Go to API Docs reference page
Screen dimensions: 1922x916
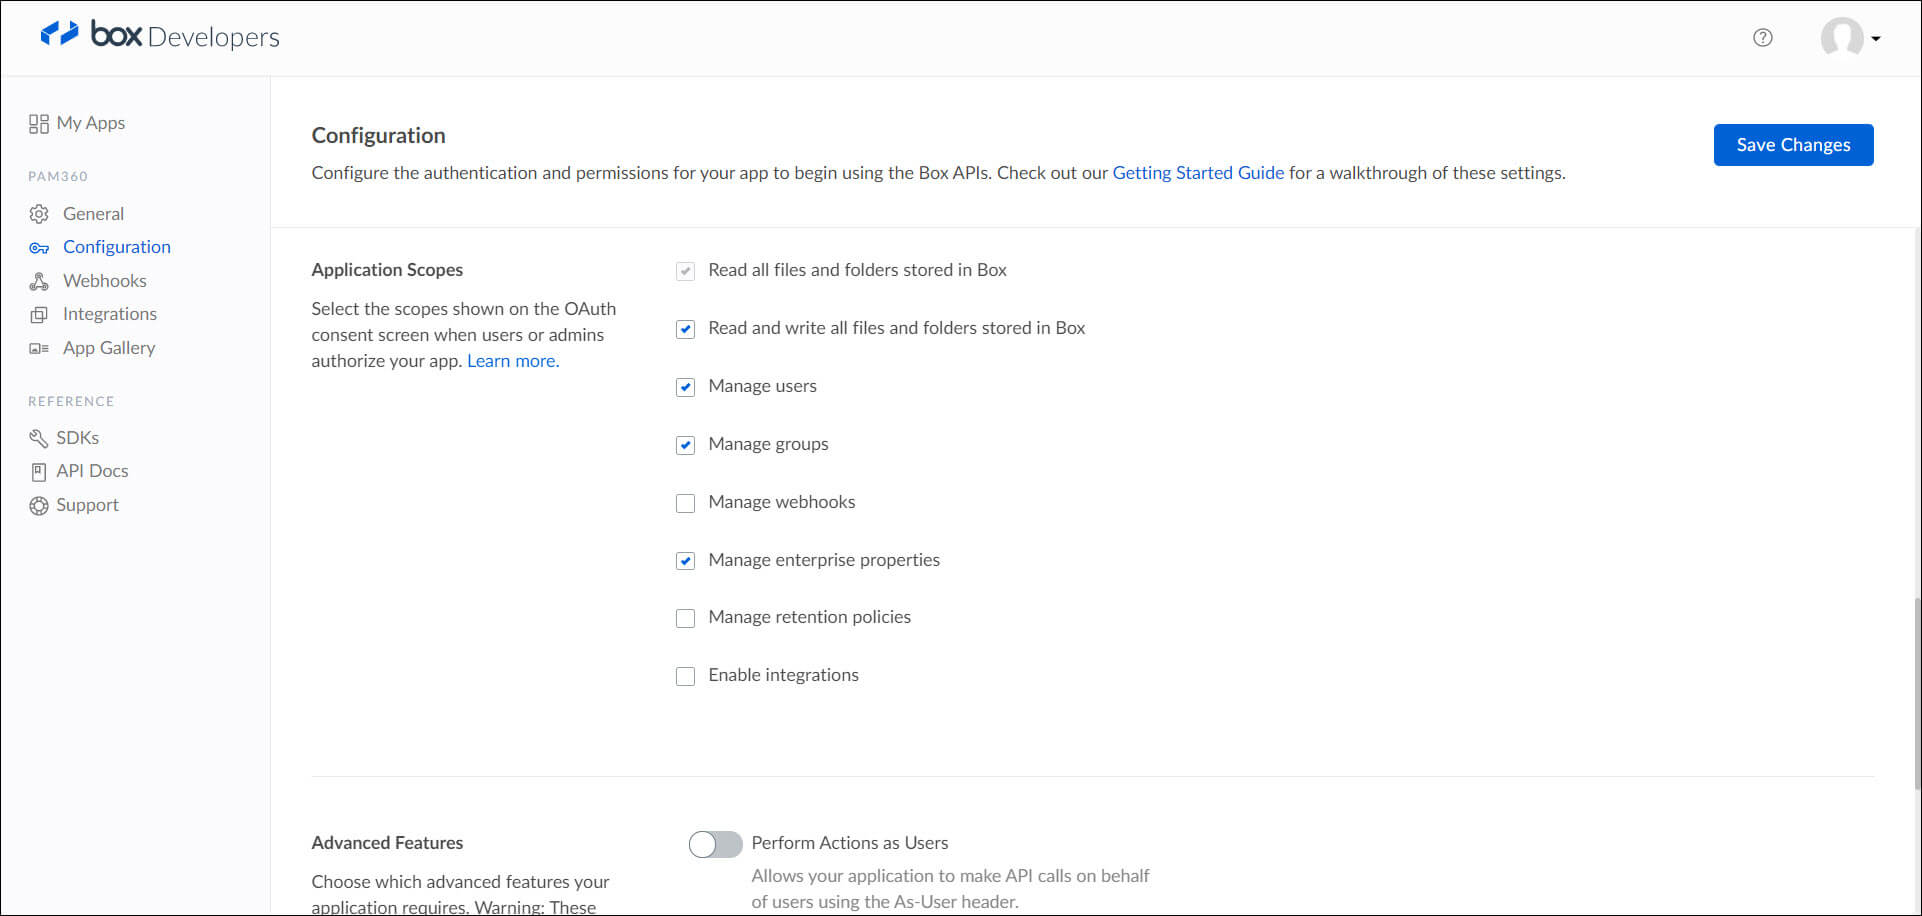92,471
